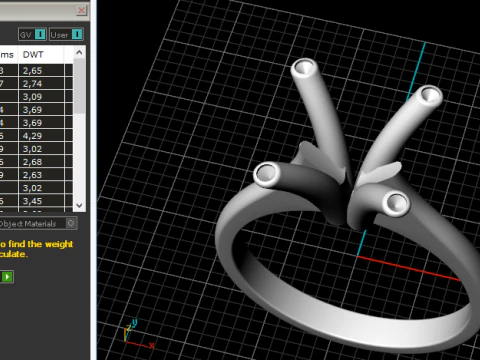Screen dimensions: 480x360
Task: Toggle the GV switch
Action: [32, 34]
